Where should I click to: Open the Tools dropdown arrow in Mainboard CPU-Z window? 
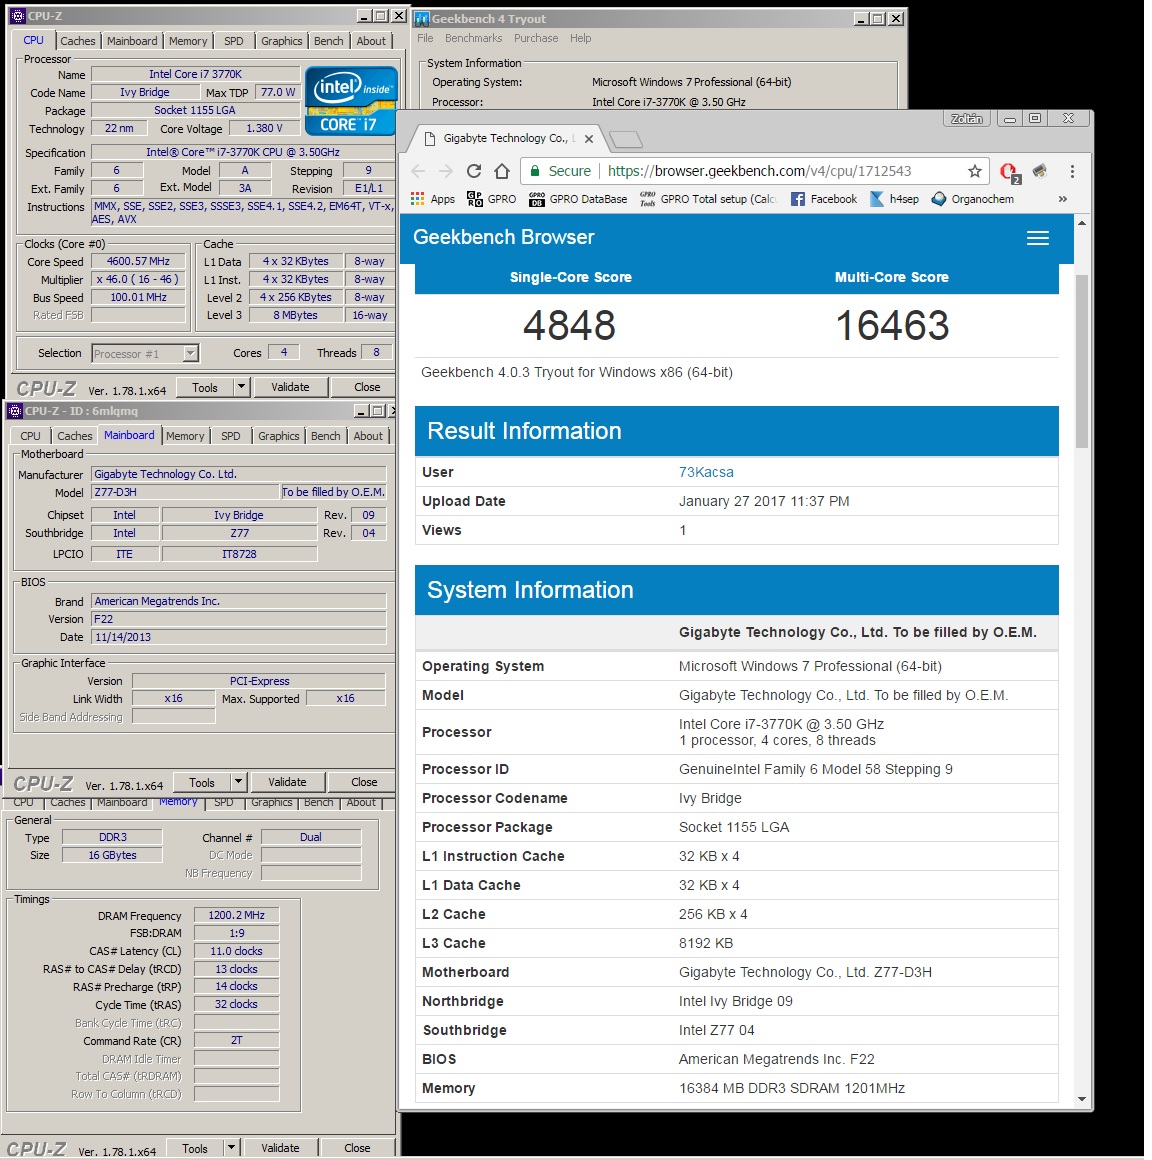pyautogui.click(x=238, y=782)
